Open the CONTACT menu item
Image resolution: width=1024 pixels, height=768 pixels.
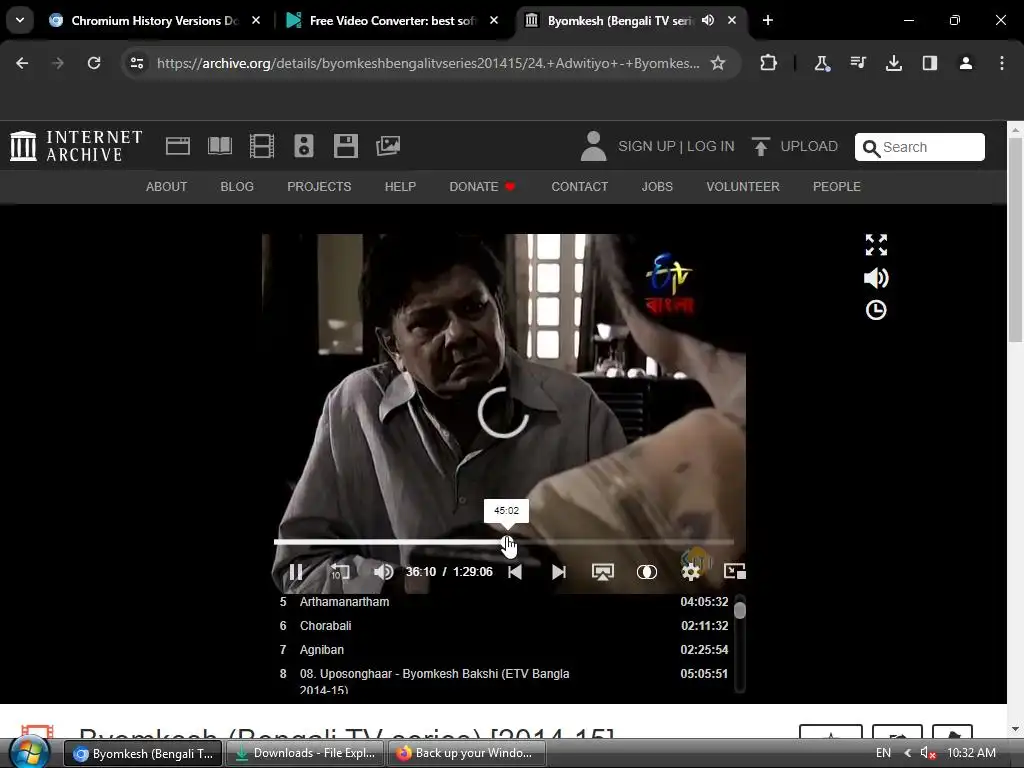pyautogui.click(x=579, y=187)
